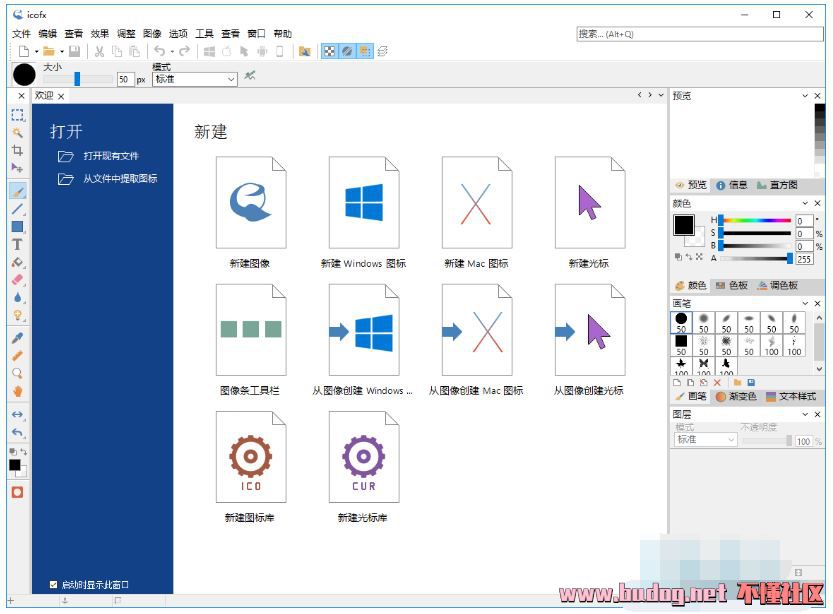This screenshot has height=614, width=833.
Task: Click the image folder icon in toolbar
Action: coord(304,51)
